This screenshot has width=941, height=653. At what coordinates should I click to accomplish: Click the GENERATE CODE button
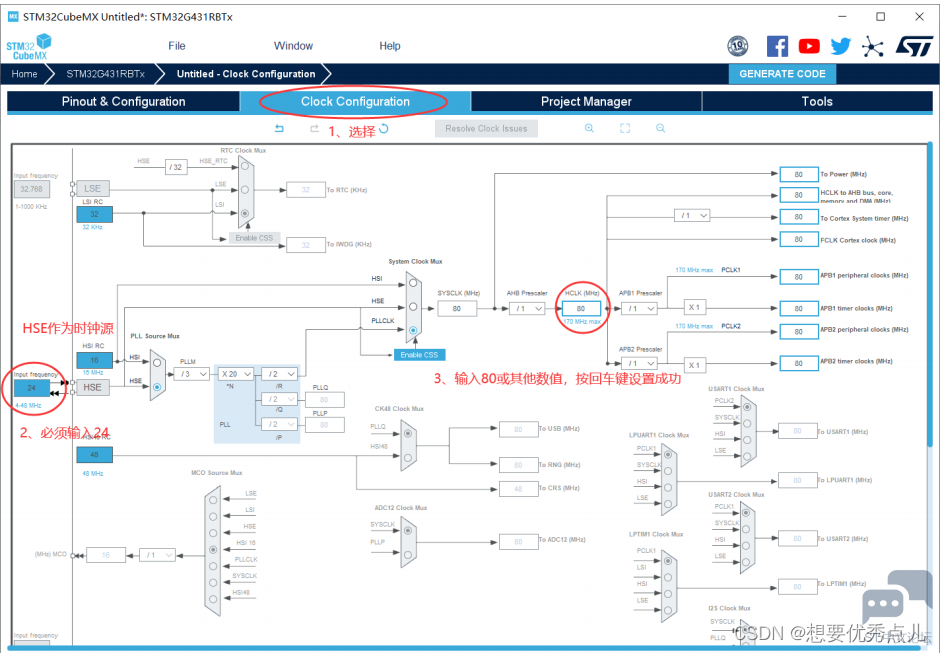click(x=782, y=74)
